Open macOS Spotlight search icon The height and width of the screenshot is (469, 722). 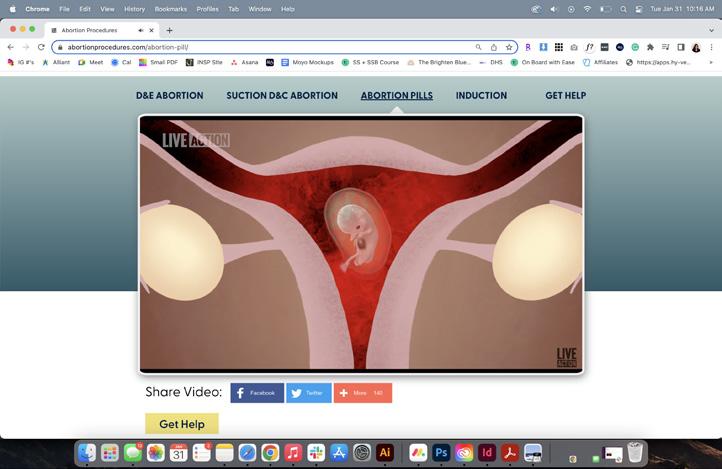pos(623,9)
